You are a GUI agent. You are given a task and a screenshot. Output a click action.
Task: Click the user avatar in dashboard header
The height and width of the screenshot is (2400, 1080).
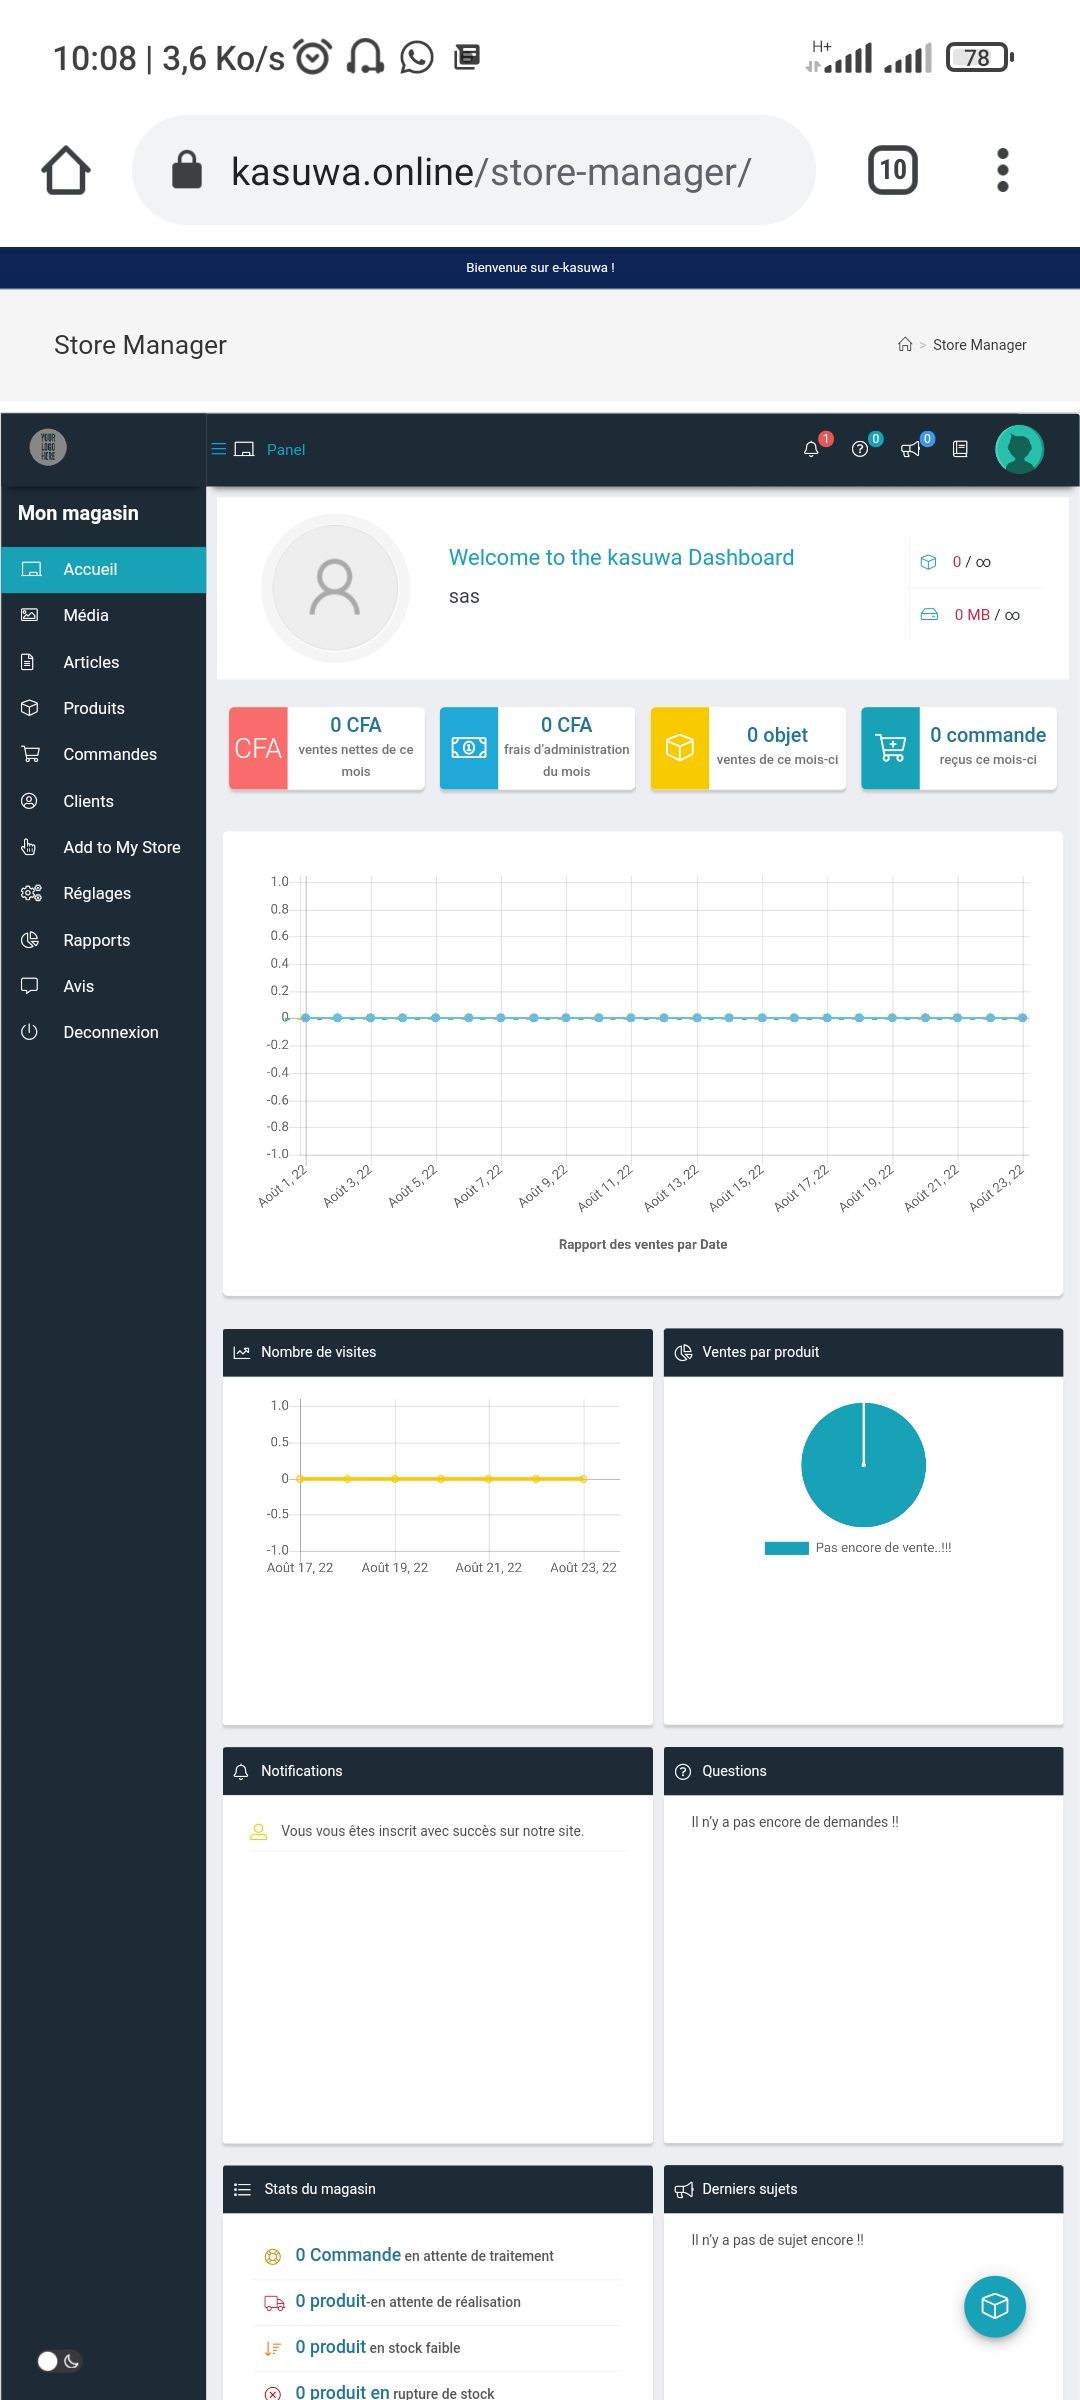pyautogui.click(x=1020, y=449)
